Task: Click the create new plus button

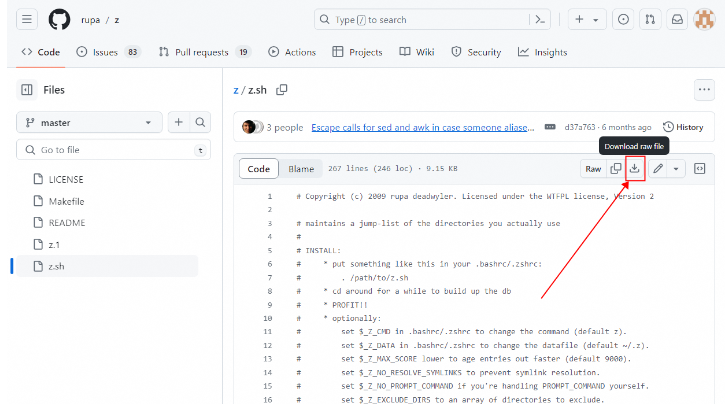Action: [x=579, y=19]
